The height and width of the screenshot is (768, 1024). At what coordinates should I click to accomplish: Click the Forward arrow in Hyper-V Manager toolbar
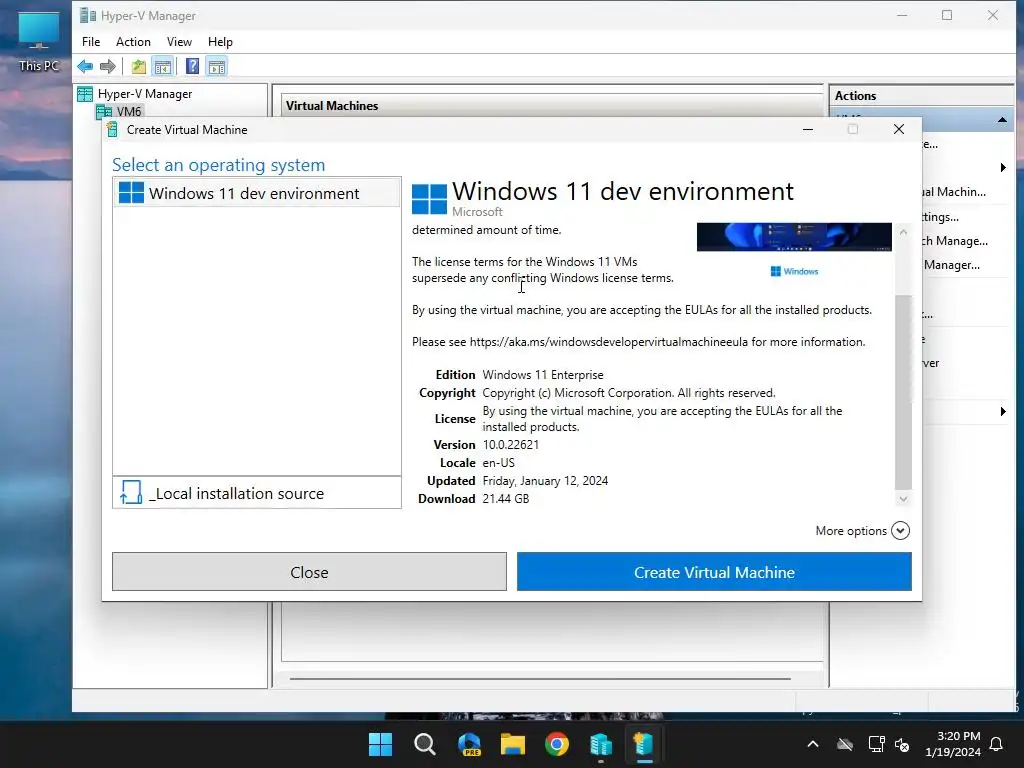coord(108,66)
